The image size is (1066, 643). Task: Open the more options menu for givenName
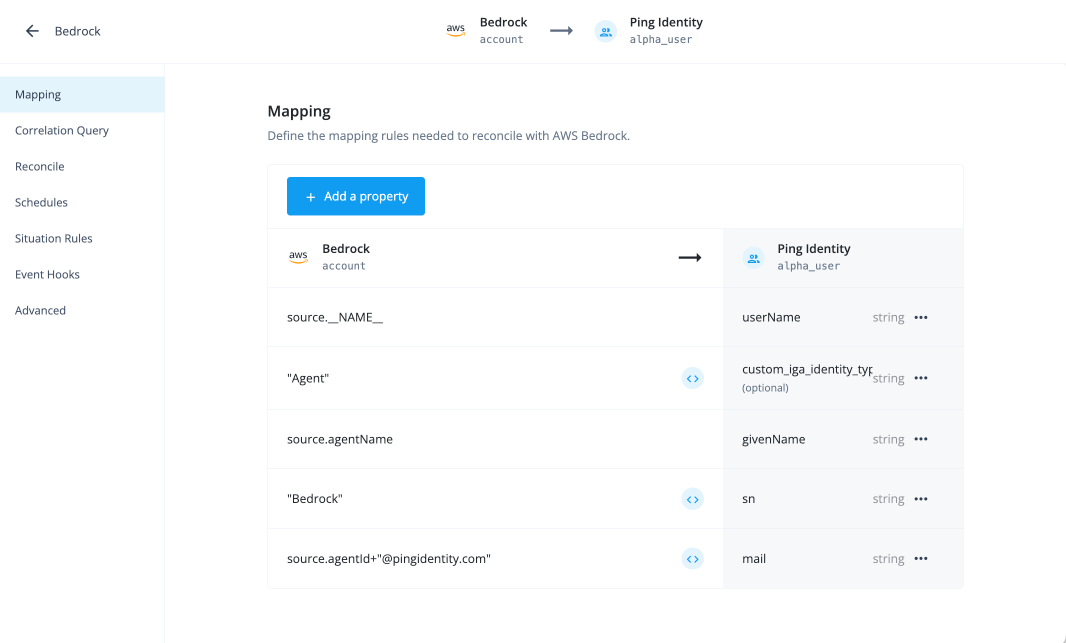pyautogui.click(x=921, y=439)
